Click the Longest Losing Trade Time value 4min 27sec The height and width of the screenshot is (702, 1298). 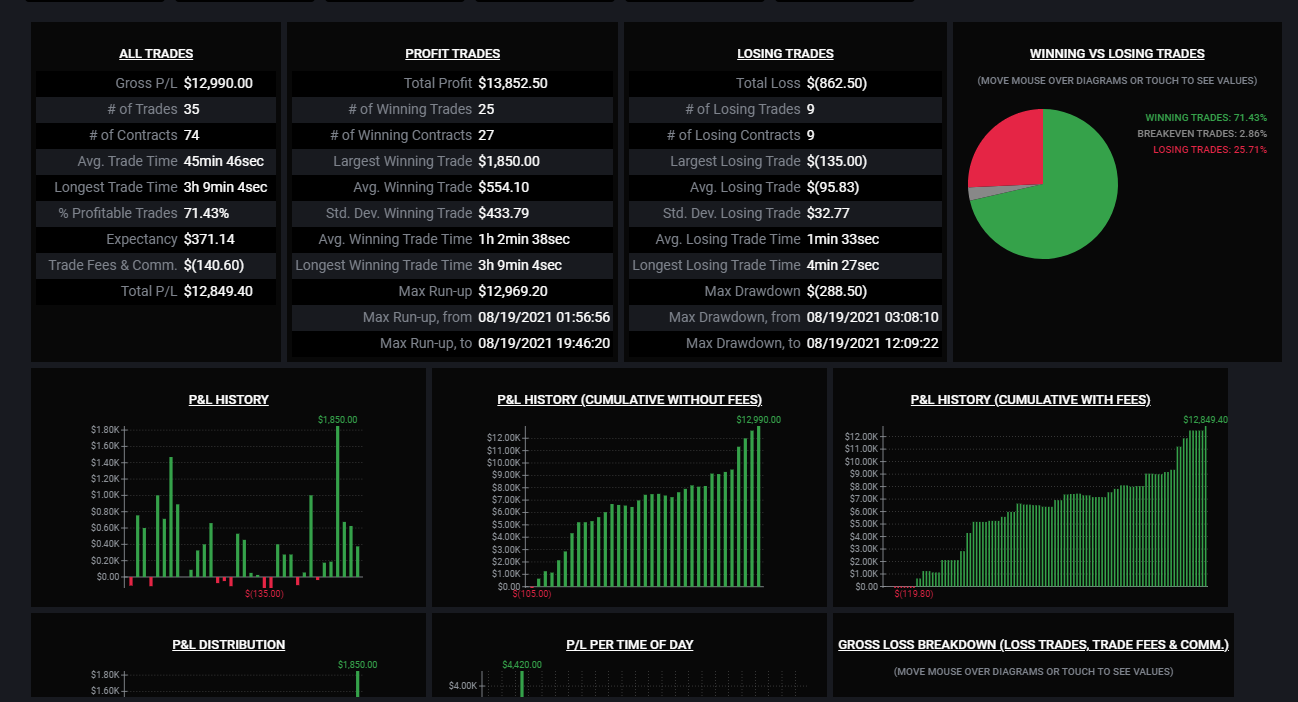(843, 265)
